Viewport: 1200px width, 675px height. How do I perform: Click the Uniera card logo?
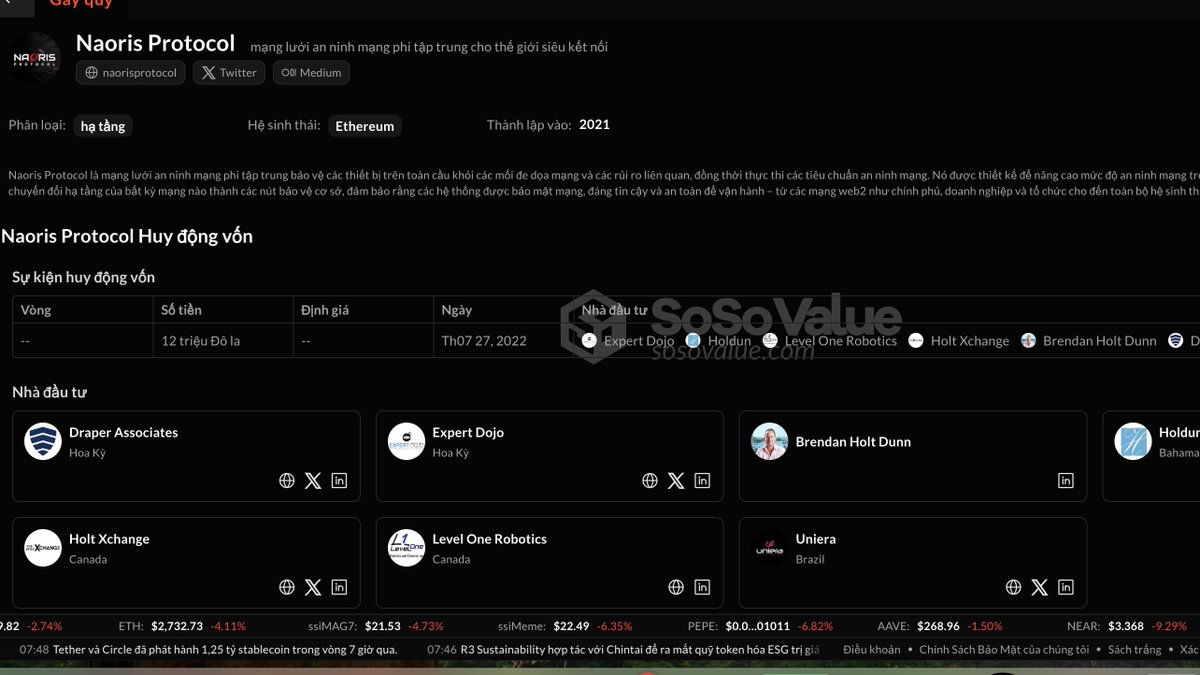click(x=770, y=548)
